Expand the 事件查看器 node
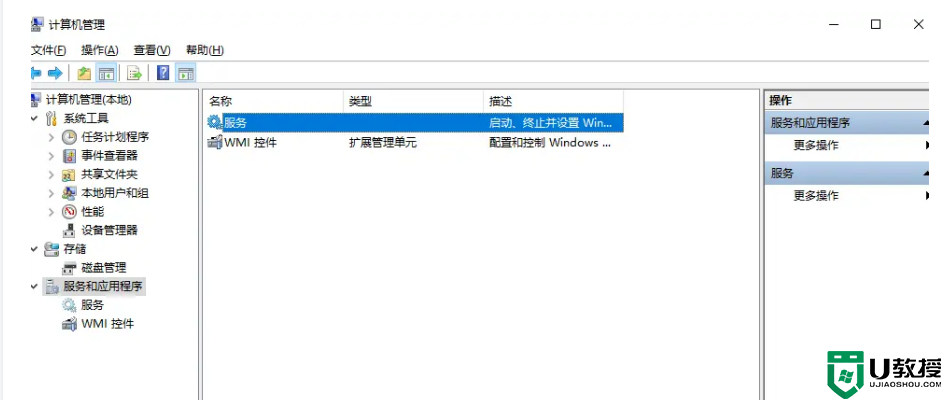 (53, 155)
